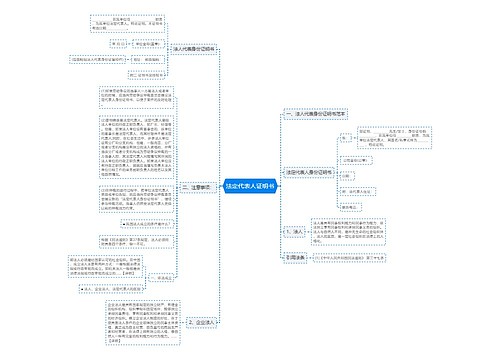Select the 法人代表身份证明书 node at top left
This screenshot has height=360, width=500.
194,49
